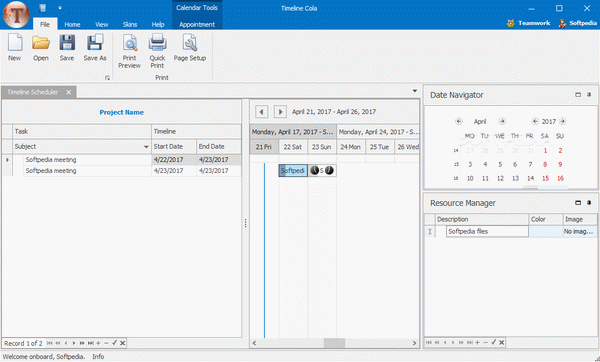The image size is (600, 362).
Task: Go to previous month in Date Navigator
Action: [x=459, y=121]
